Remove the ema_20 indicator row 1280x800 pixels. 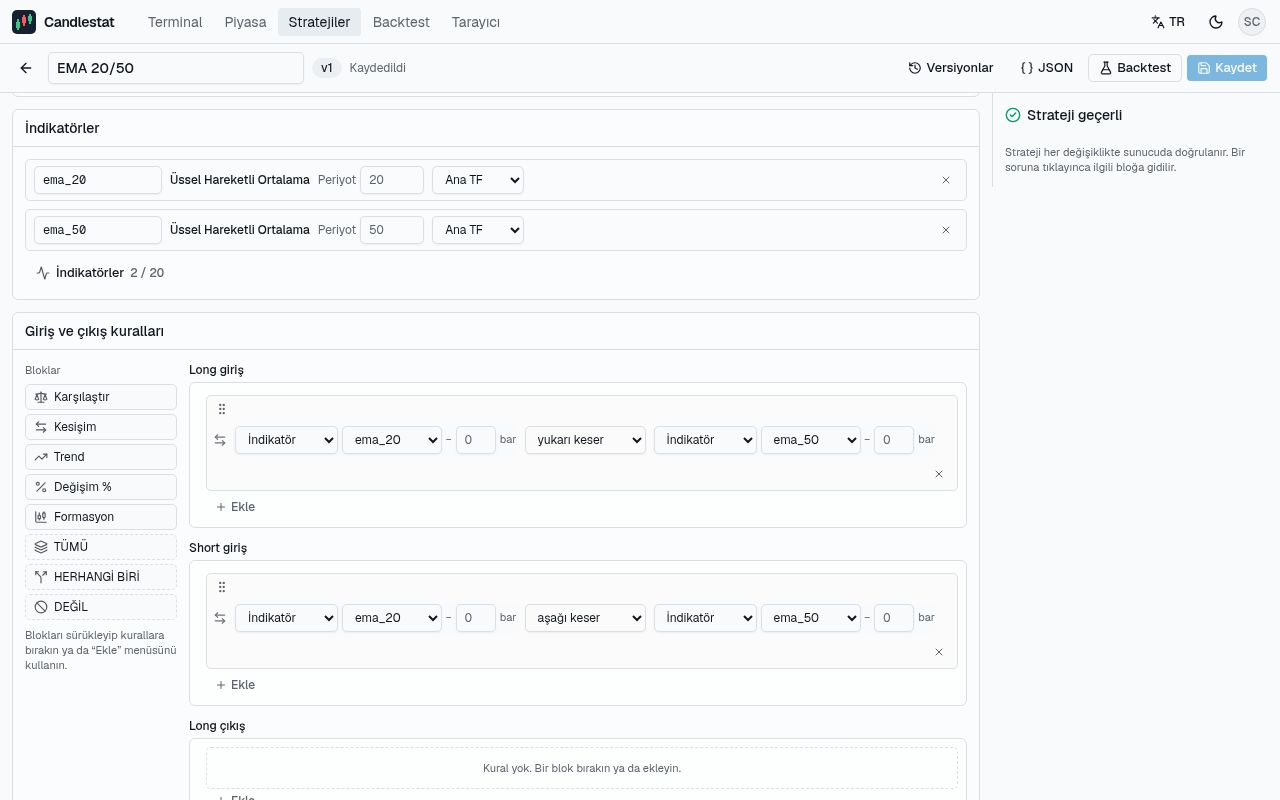946,180
